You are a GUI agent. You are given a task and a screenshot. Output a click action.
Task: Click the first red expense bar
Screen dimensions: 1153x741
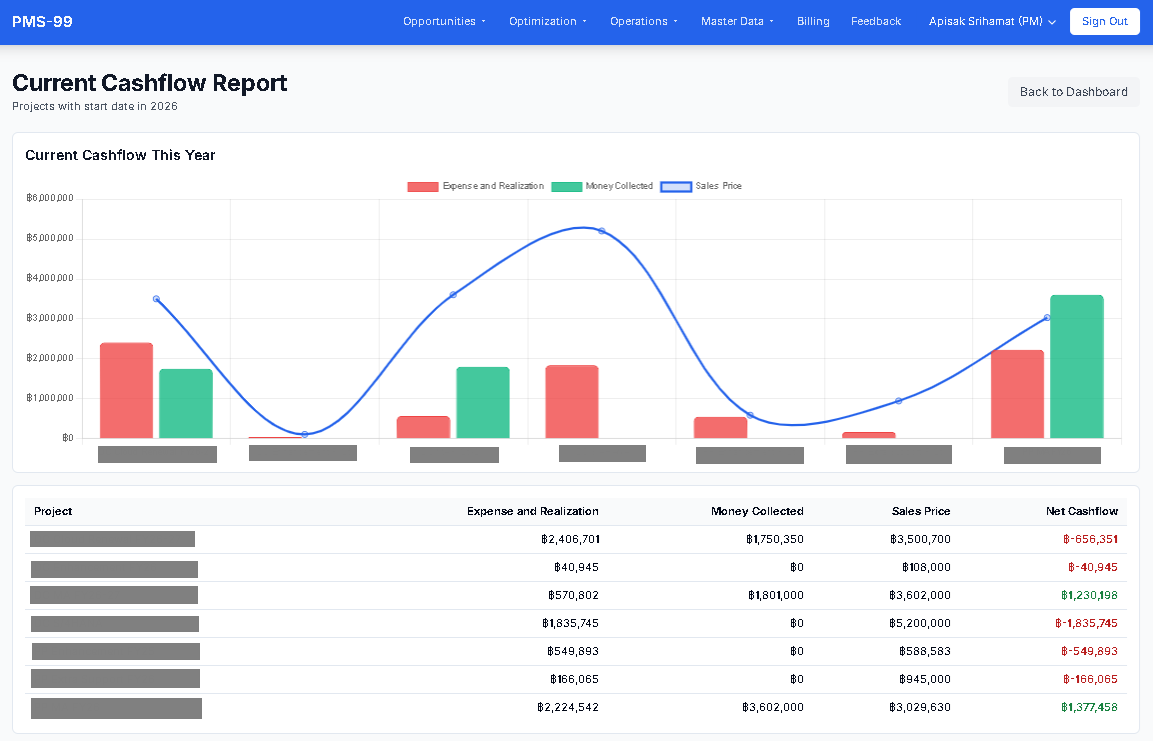point(126,390)
